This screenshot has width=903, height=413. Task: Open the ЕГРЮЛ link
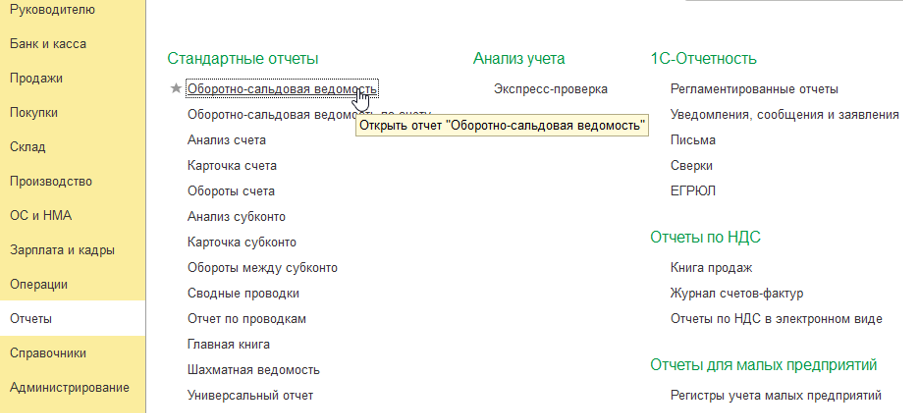point(692,191)
